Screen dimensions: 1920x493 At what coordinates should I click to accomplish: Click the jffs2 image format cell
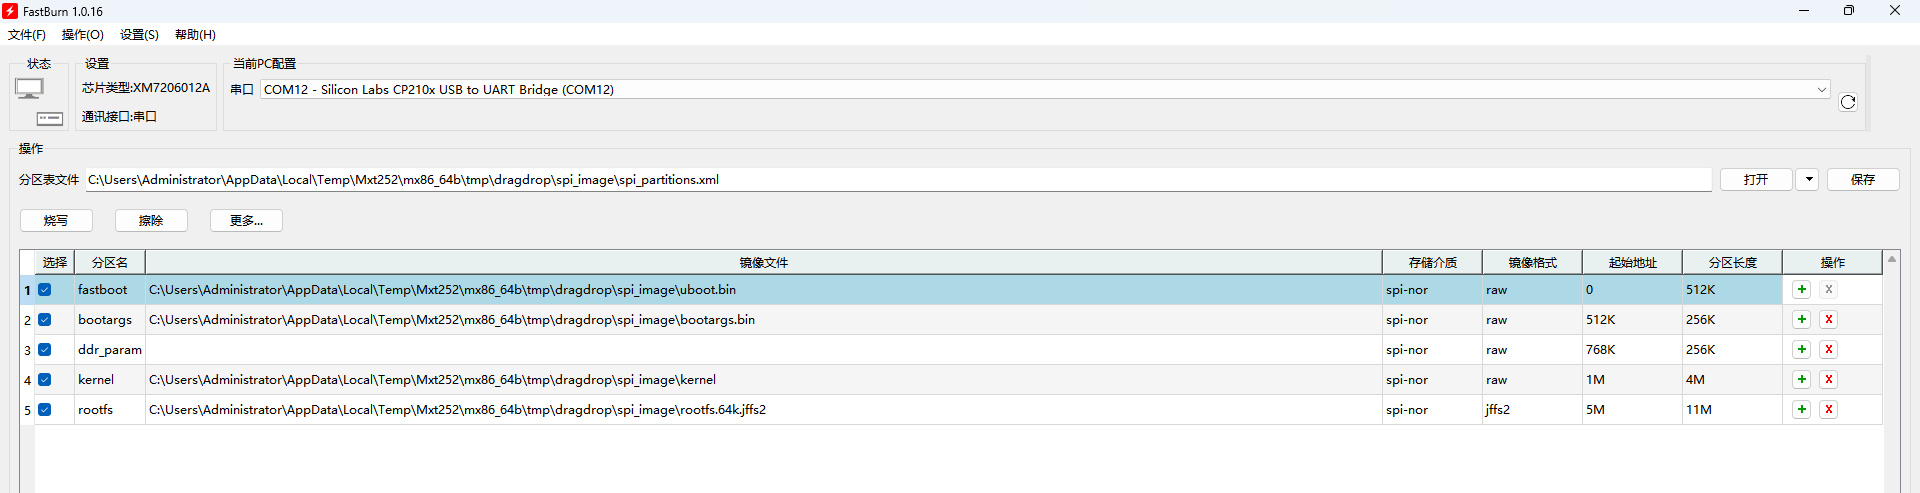(x=1532, y=410)
